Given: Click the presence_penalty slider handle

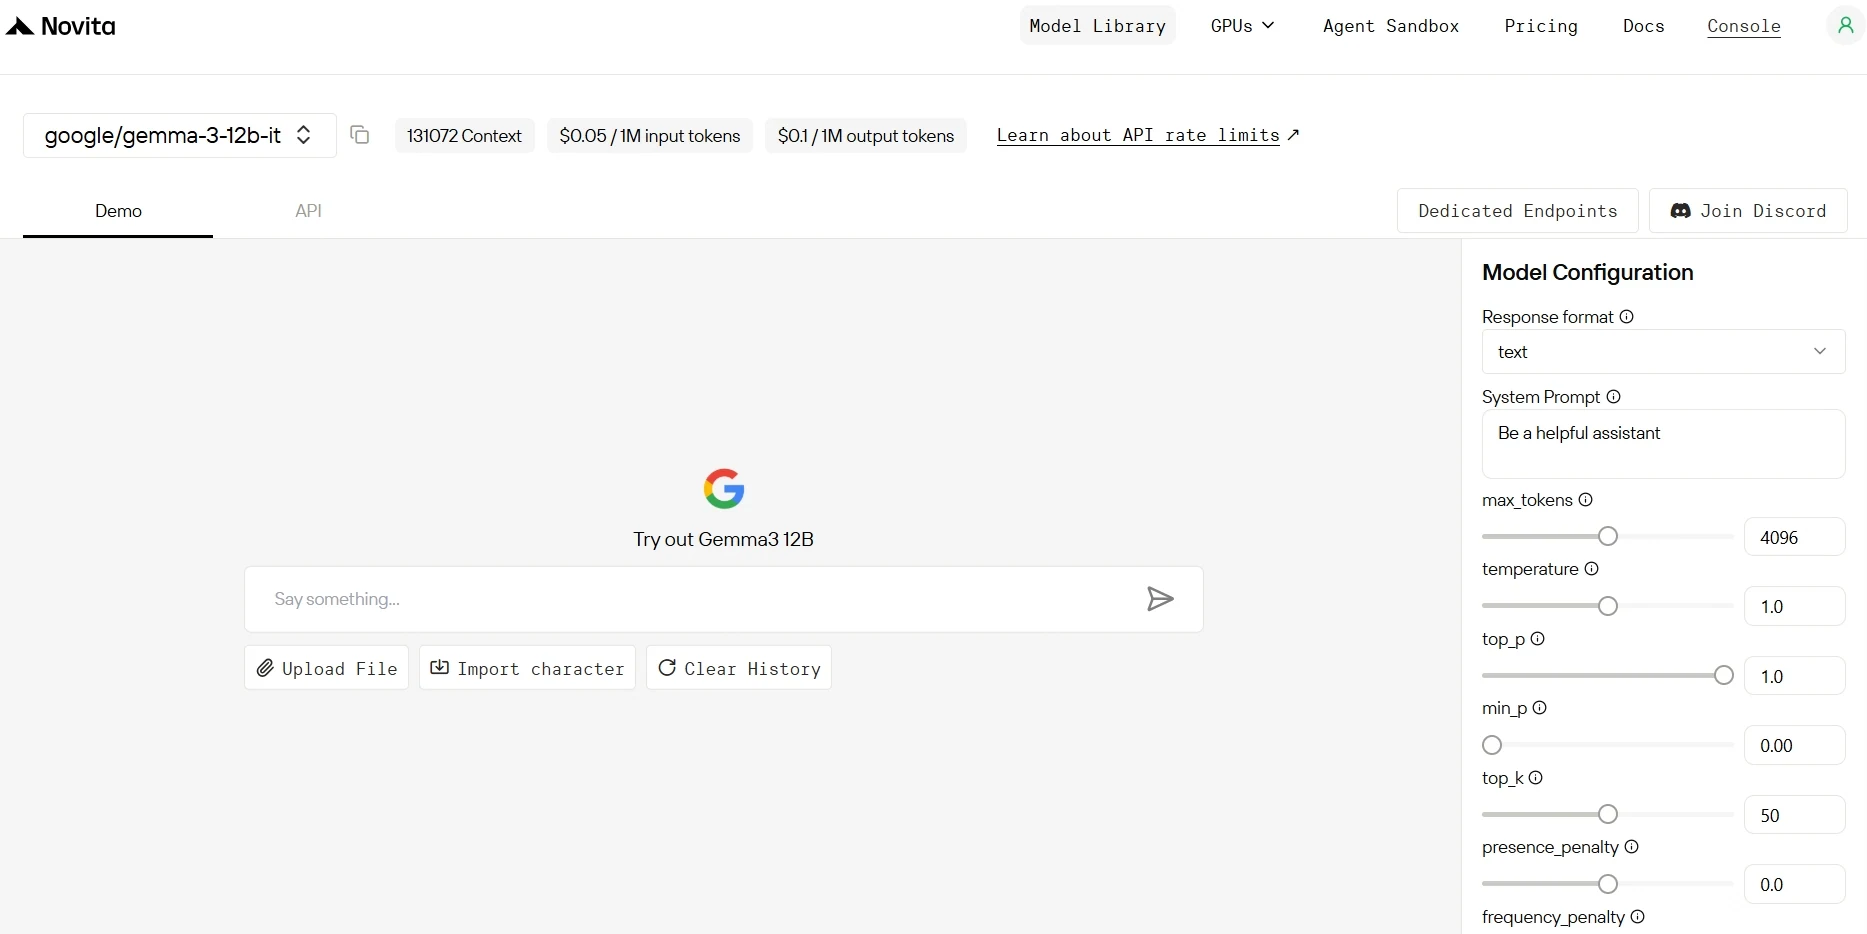Looking at the screenshot, I should (1608, 884).
